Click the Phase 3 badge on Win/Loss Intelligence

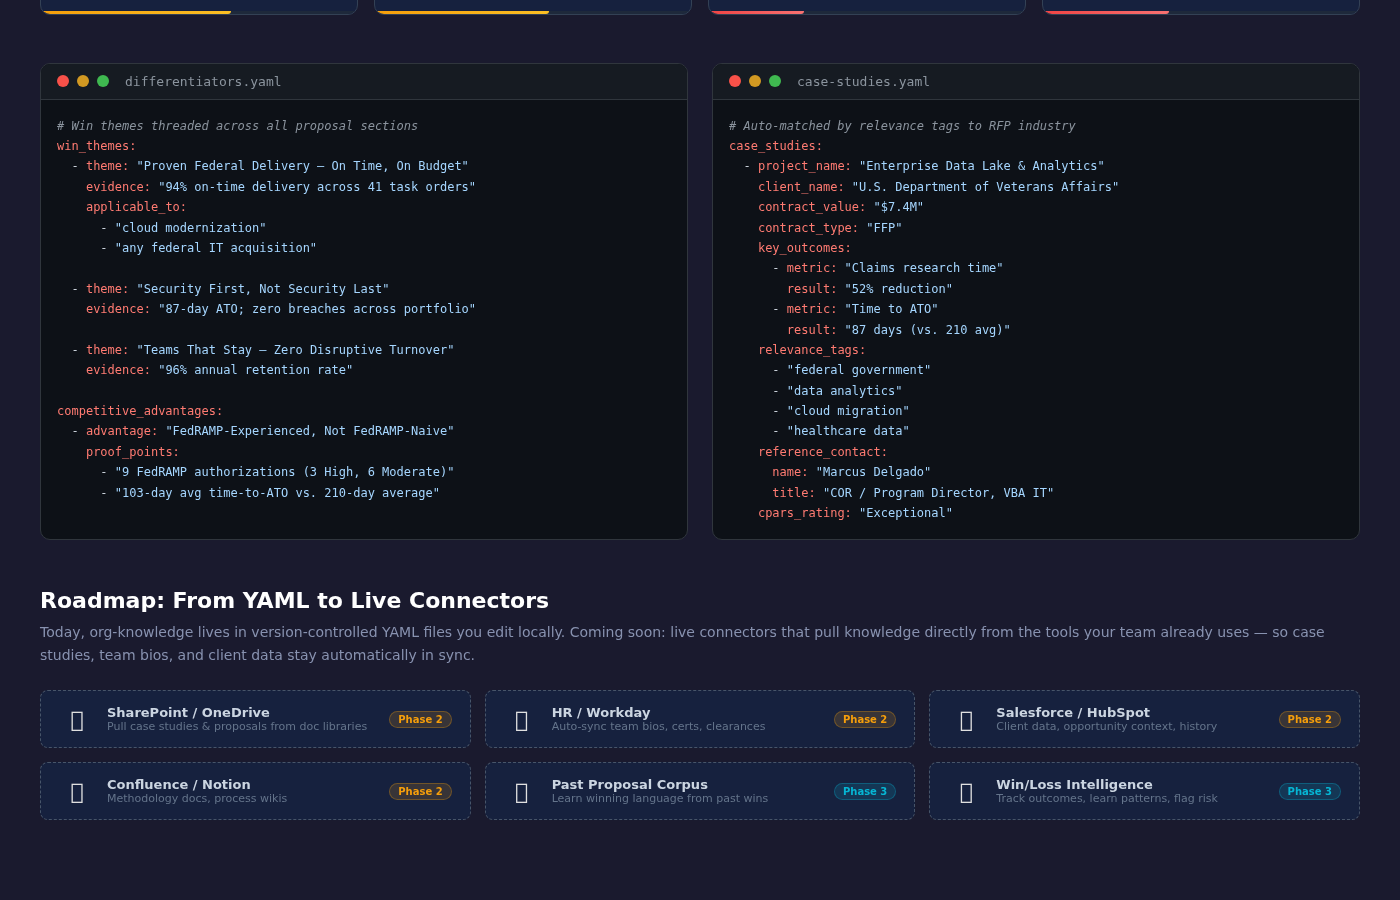[1309, 790]
